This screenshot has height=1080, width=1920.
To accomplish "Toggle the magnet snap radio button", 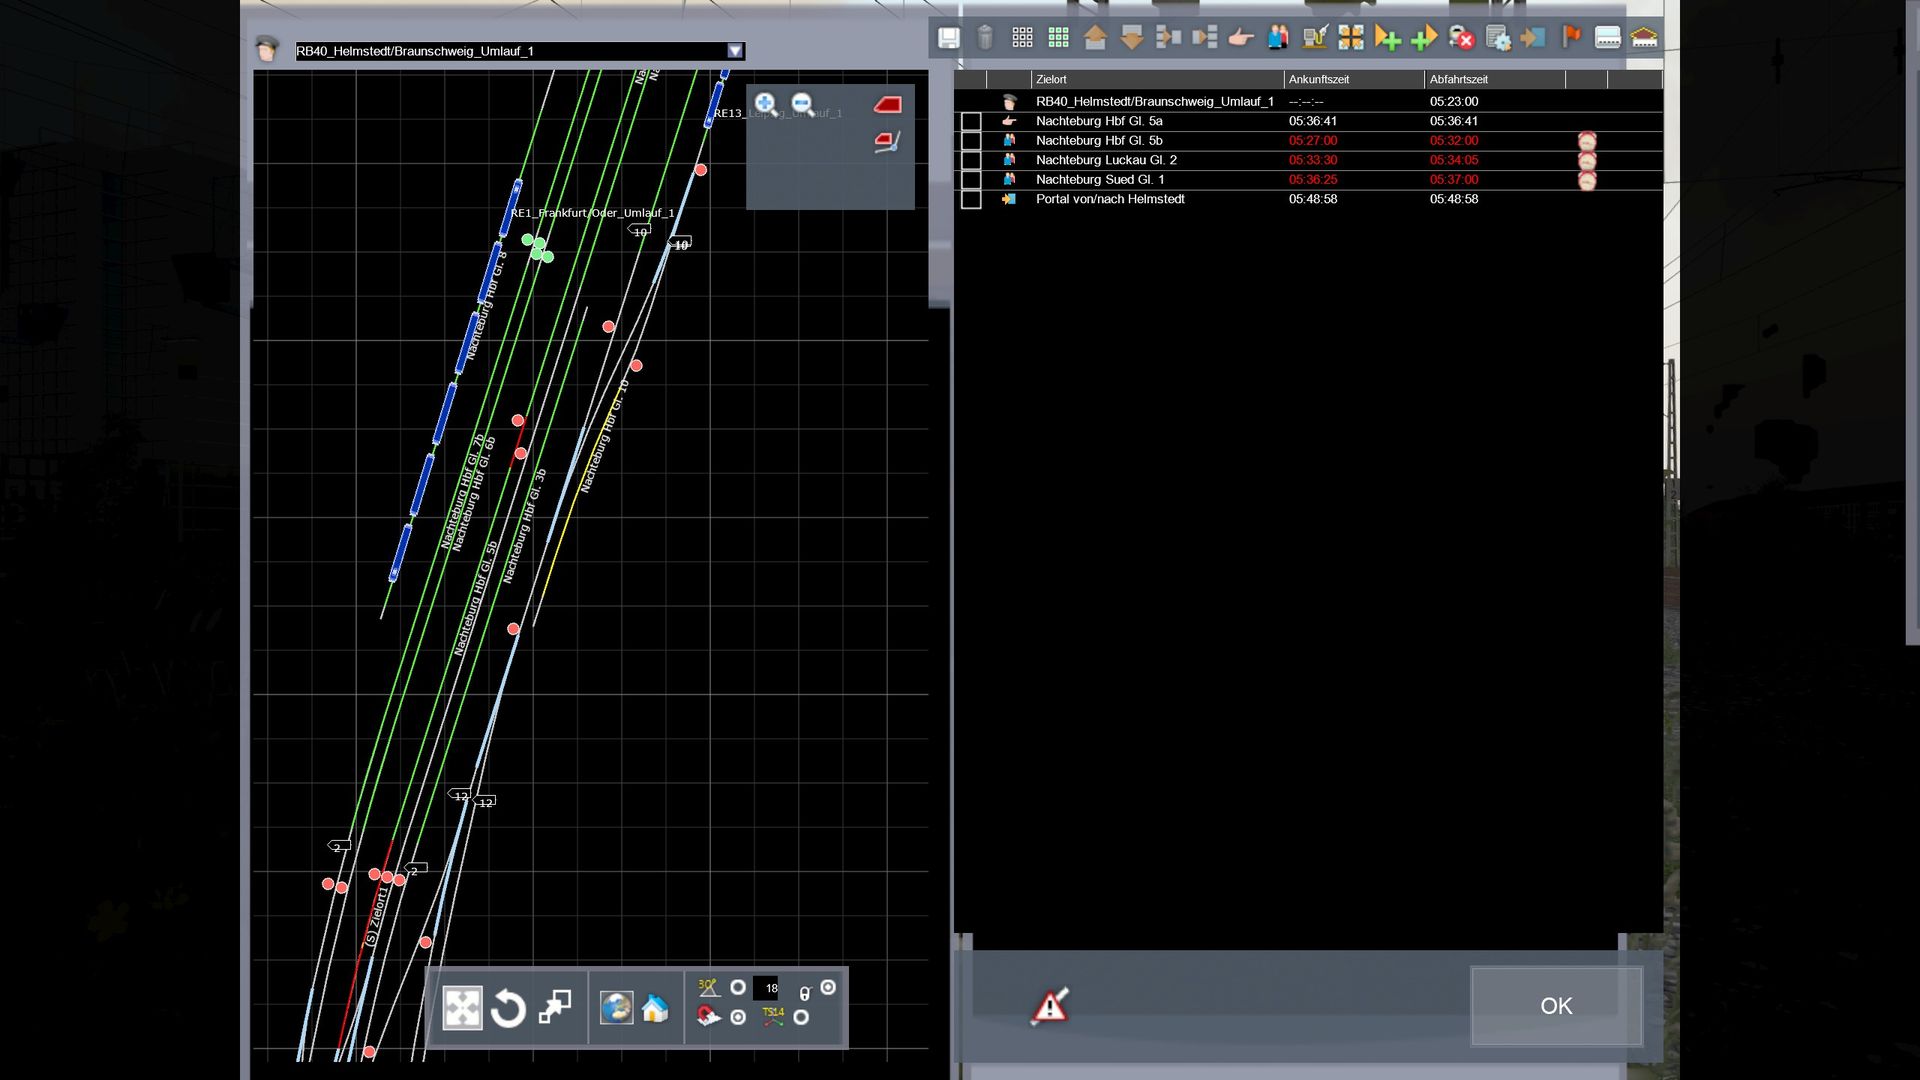I will 738,1017.
